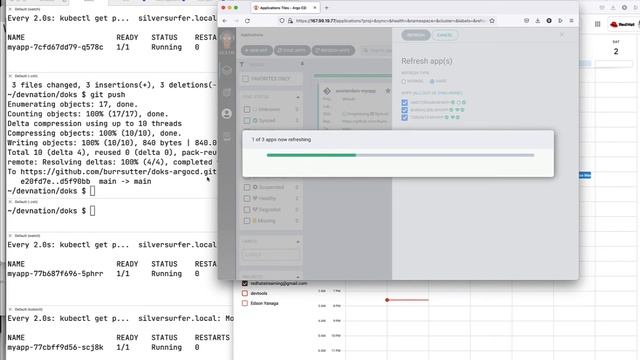Click the Refresh Apps toolbar button
This screenshot has height=360, width=640.
[333, 50]
